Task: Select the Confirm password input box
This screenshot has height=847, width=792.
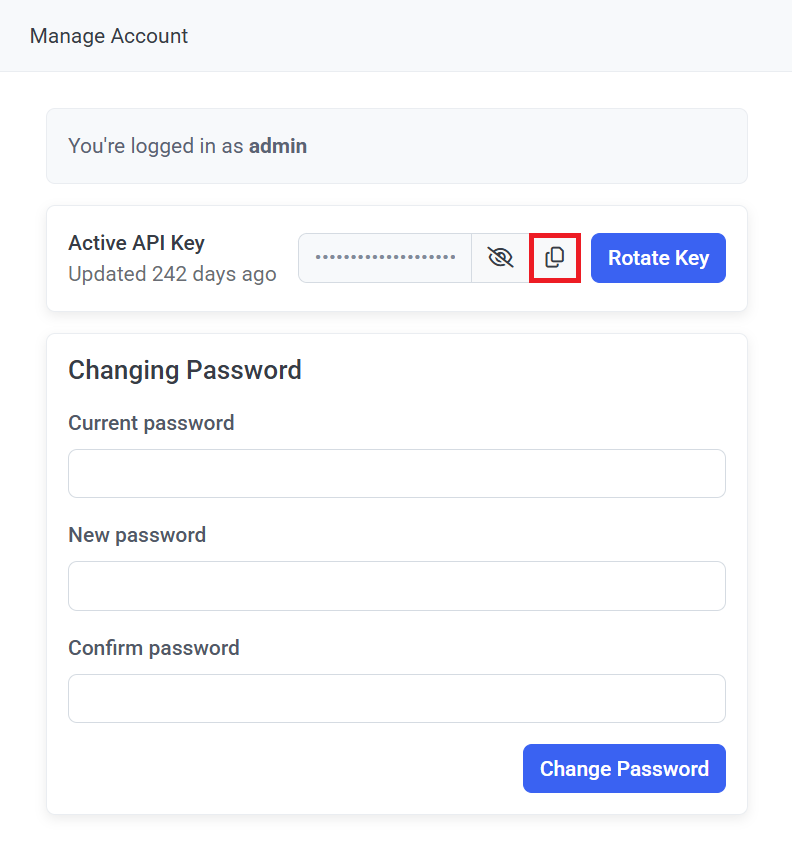Action: (396, 698)
